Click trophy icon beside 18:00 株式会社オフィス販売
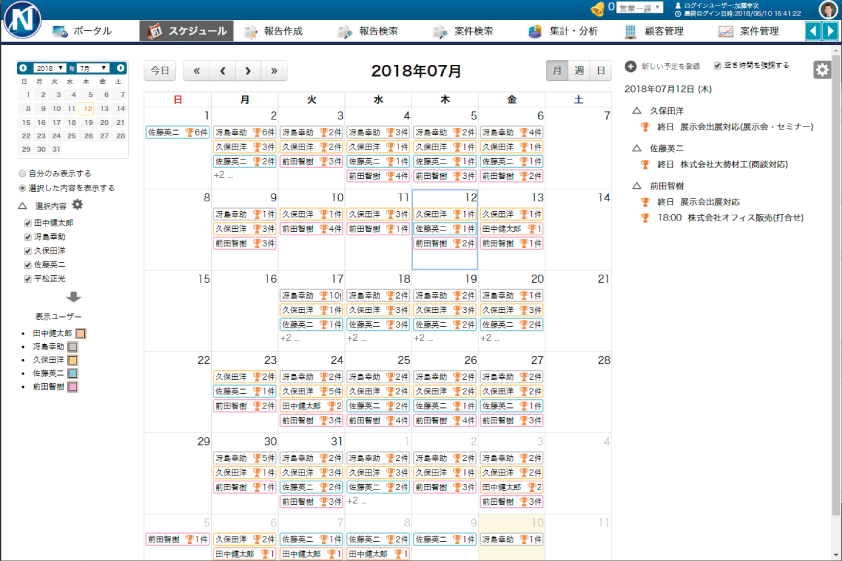Viewport: 842px width, 561px height. pyautogui.click(x=645, y=218)
